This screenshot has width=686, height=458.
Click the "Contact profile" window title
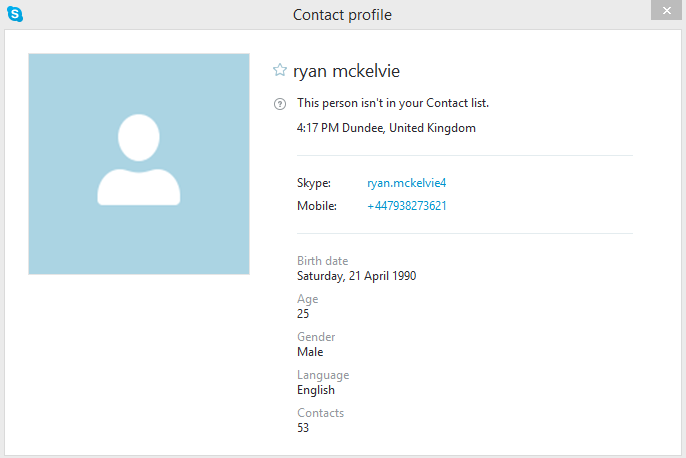tap(342, 15)
